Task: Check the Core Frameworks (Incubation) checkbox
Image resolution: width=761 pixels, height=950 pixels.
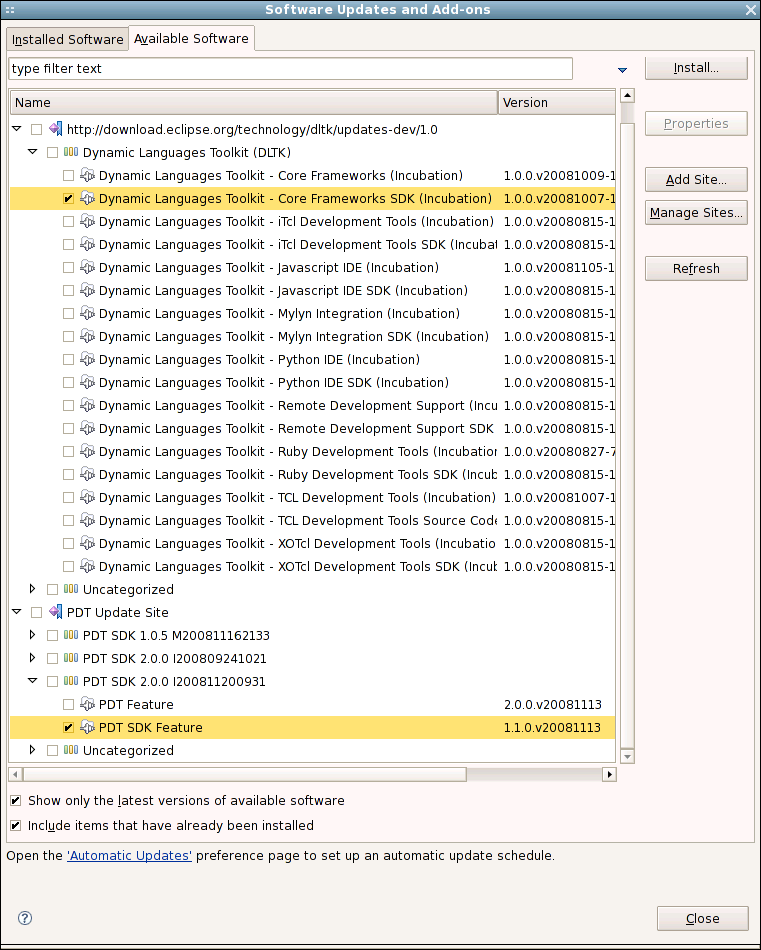Action: (x=68, y=176)
